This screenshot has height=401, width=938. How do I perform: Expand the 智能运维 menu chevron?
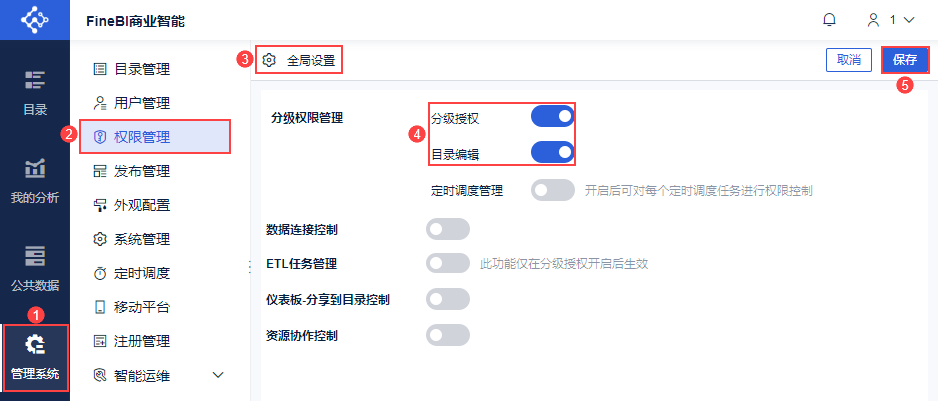[x=219, y=375]
